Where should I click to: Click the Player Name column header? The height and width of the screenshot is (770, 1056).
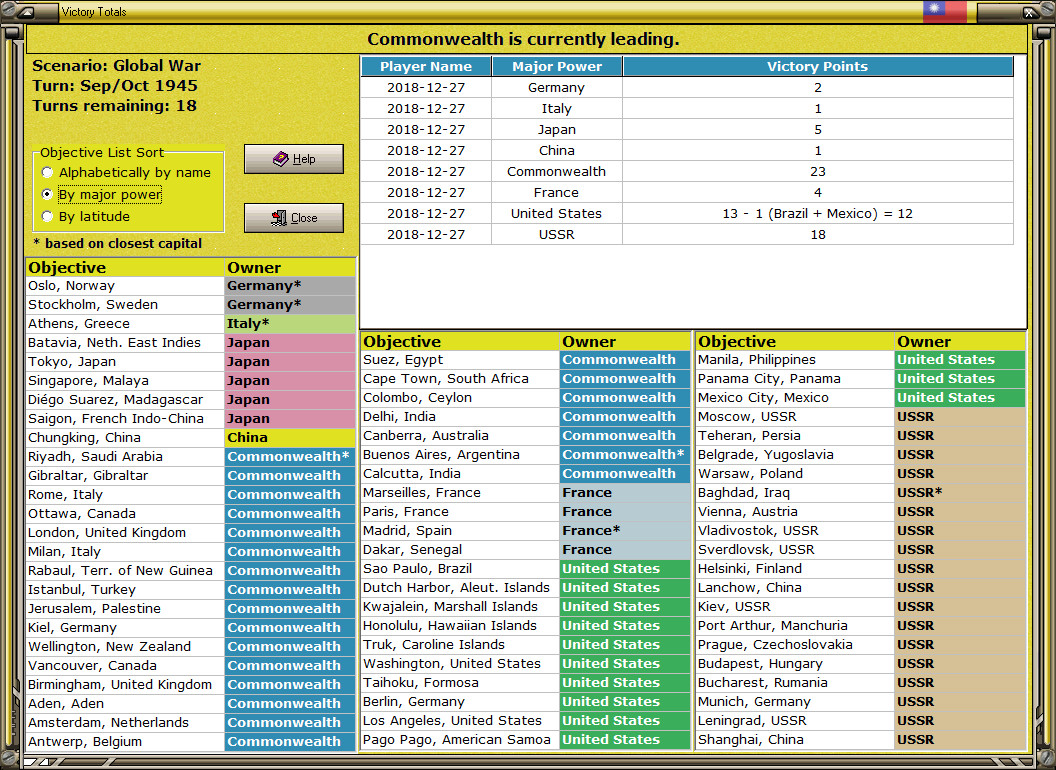click(426, 66)
